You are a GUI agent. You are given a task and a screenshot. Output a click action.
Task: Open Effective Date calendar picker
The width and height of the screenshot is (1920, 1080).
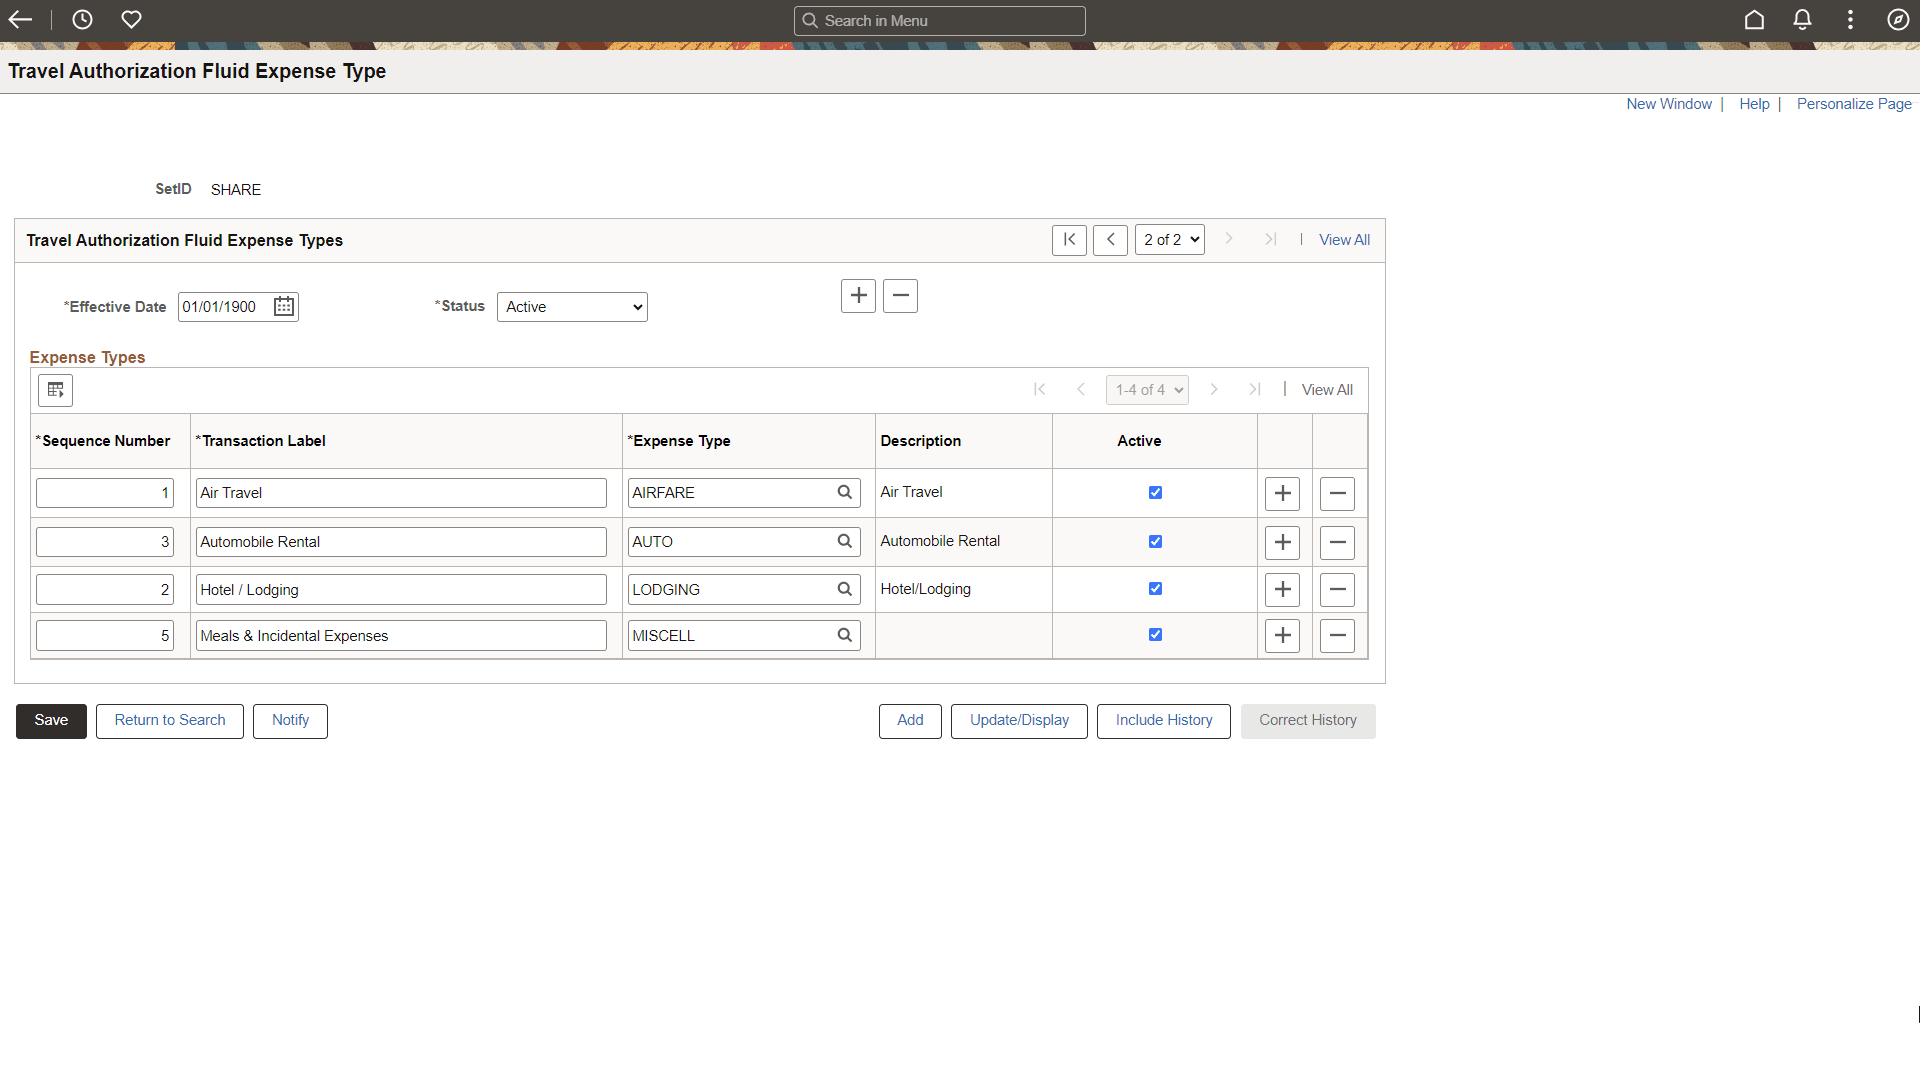click(x=284, y=307)
